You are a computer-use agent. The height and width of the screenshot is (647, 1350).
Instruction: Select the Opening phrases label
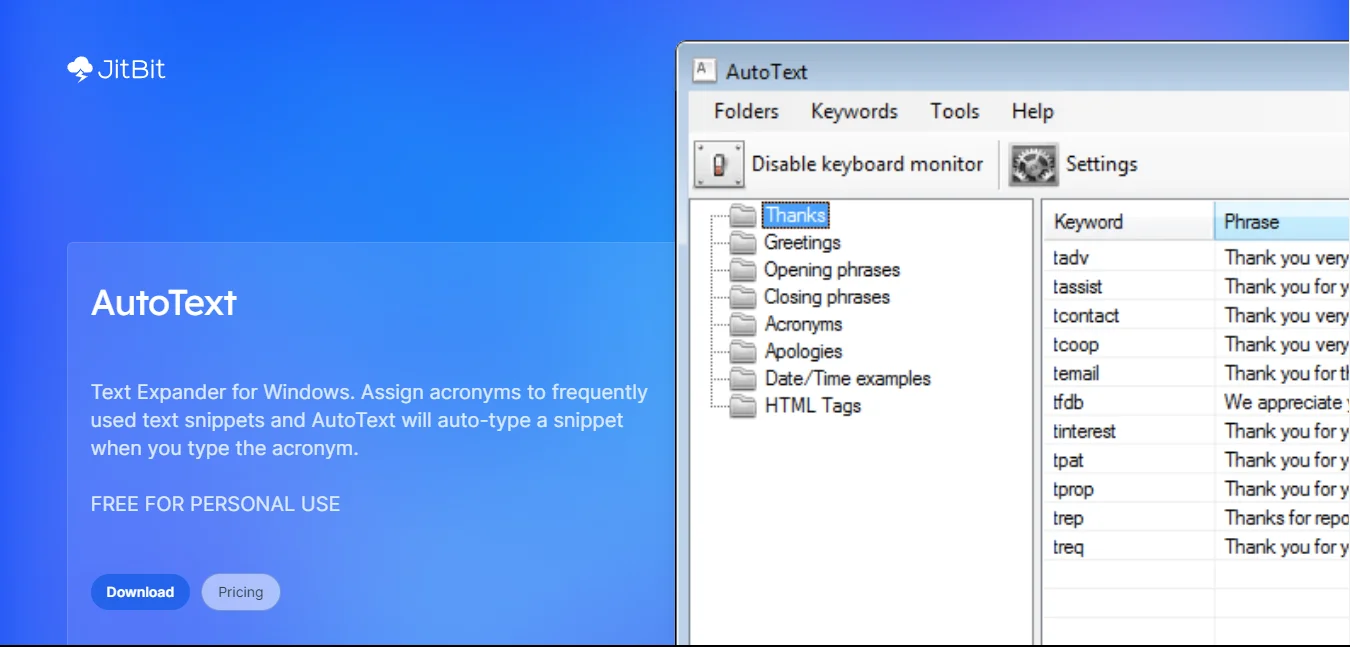(831, 269)
